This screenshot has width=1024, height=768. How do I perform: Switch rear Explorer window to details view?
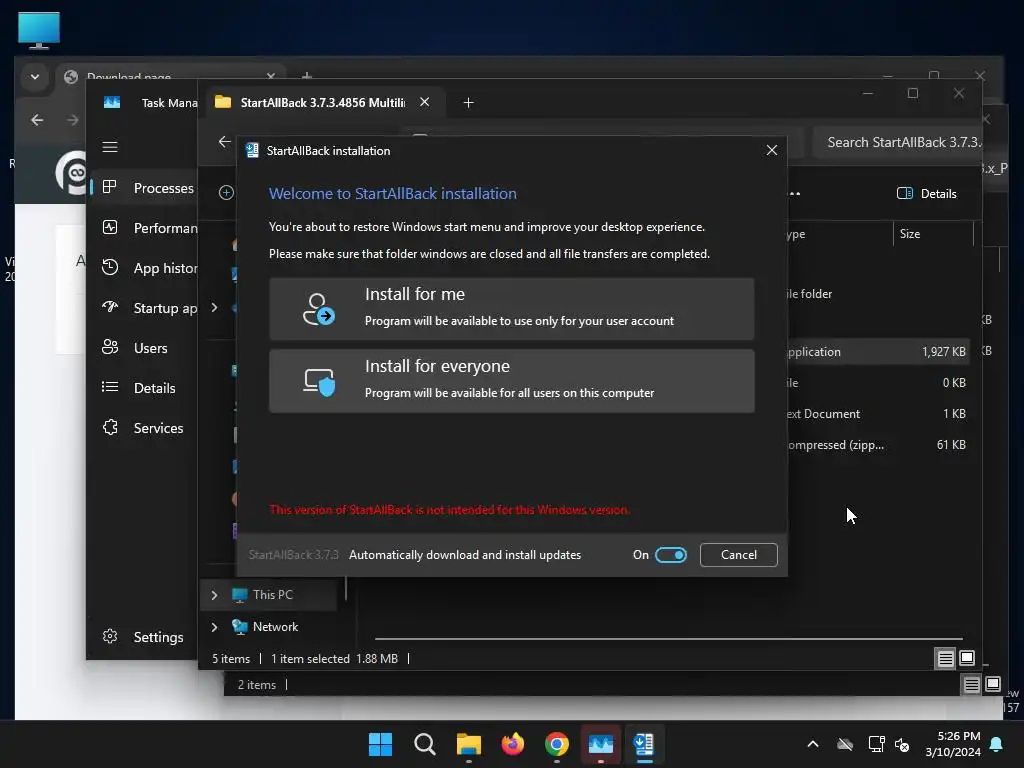coord(971,684)
